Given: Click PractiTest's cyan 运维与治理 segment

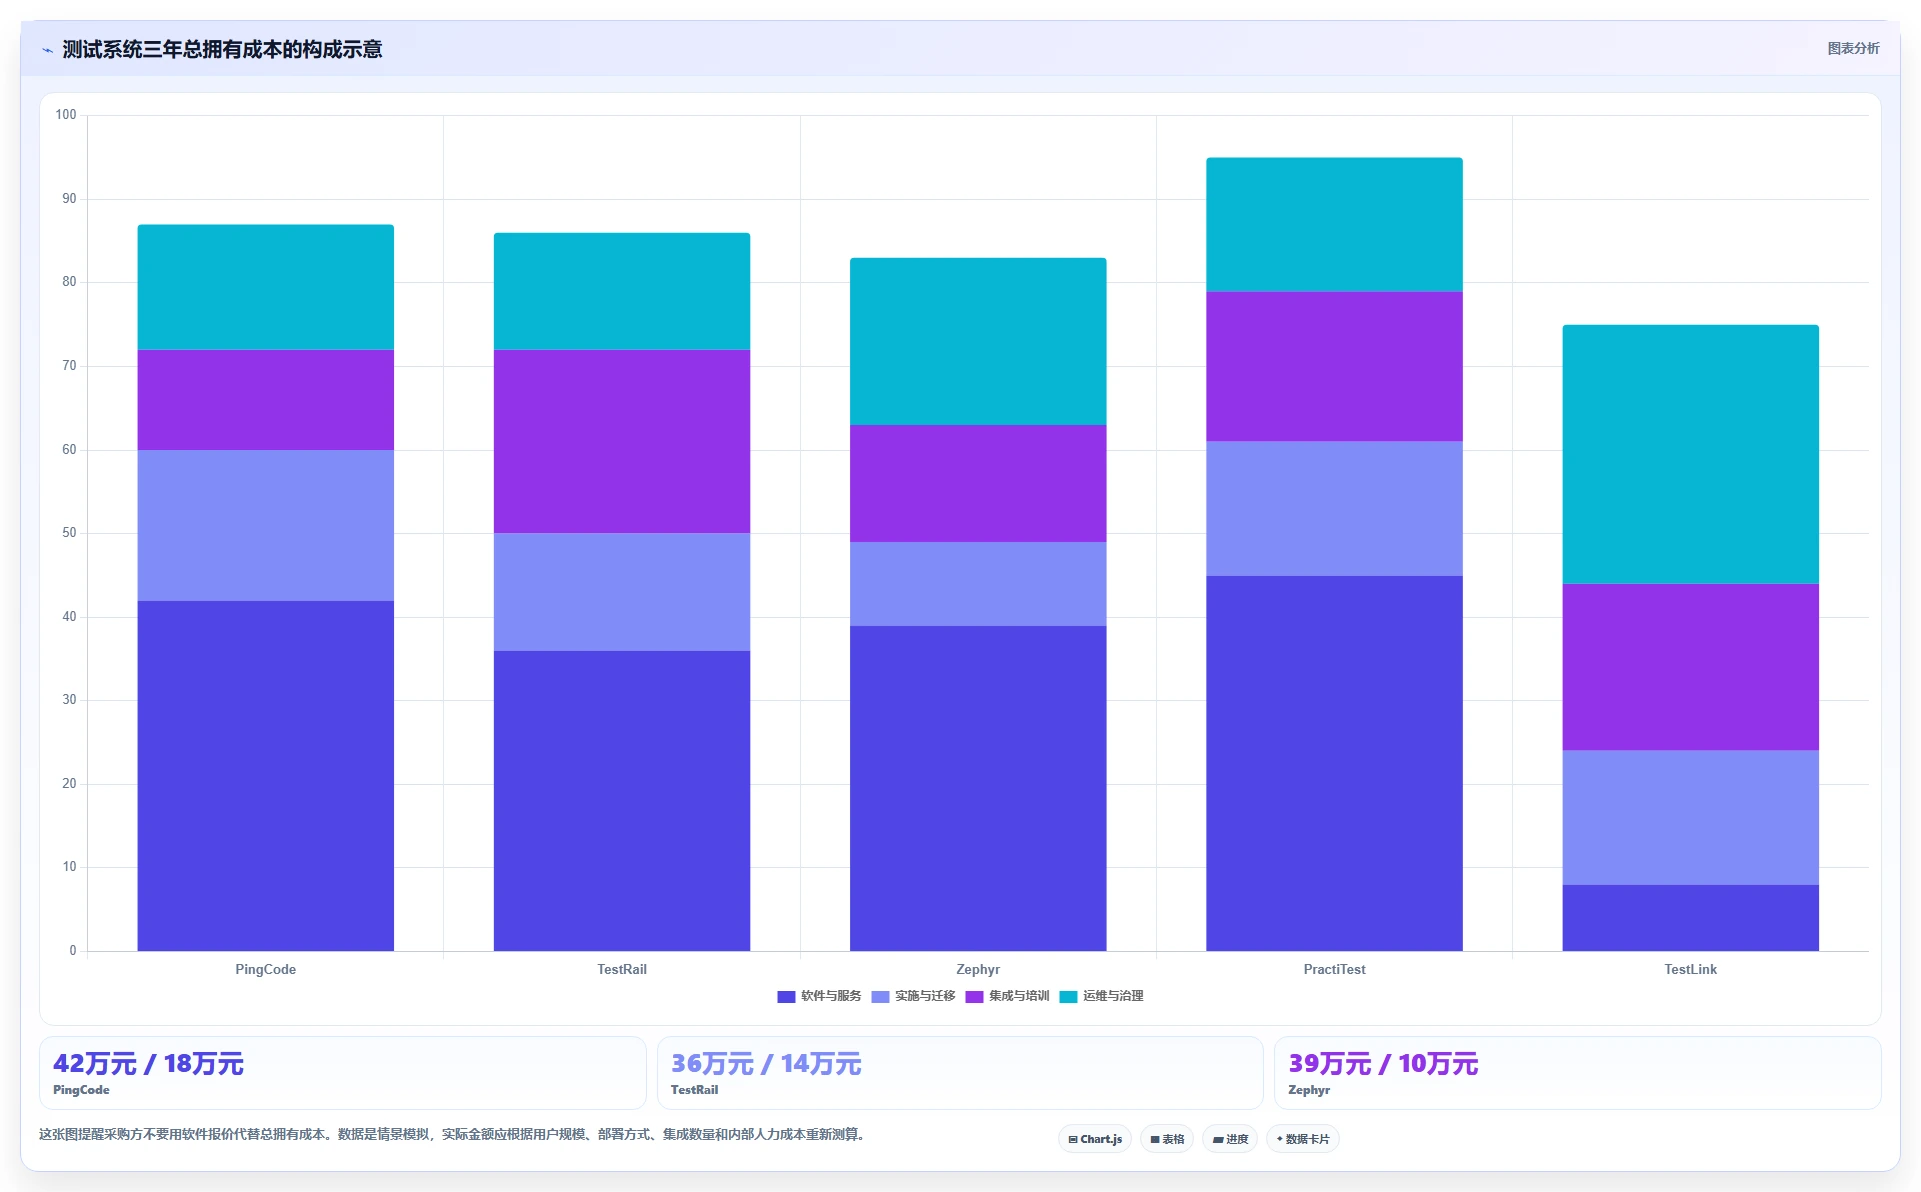Looking at the screenshot, I should coord(1334,225).
